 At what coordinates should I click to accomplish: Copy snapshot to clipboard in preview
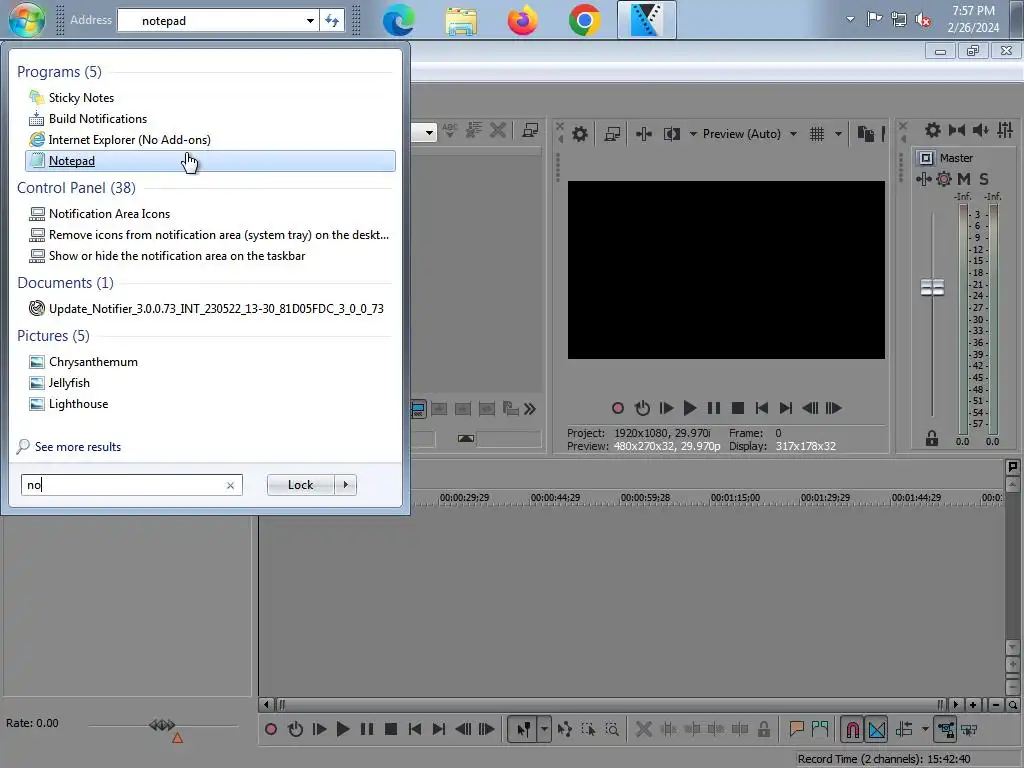[865, 134]
